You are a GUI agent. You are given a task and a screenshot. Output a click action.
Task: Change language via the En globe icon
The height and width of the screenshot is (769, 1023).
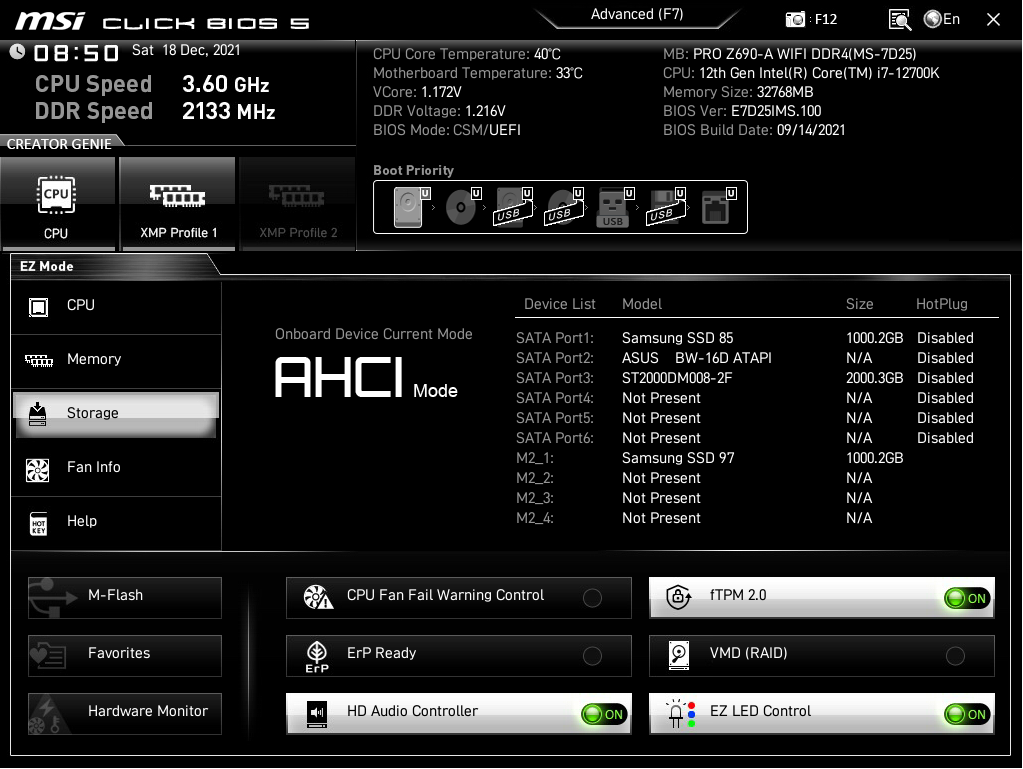click(941, 19)
